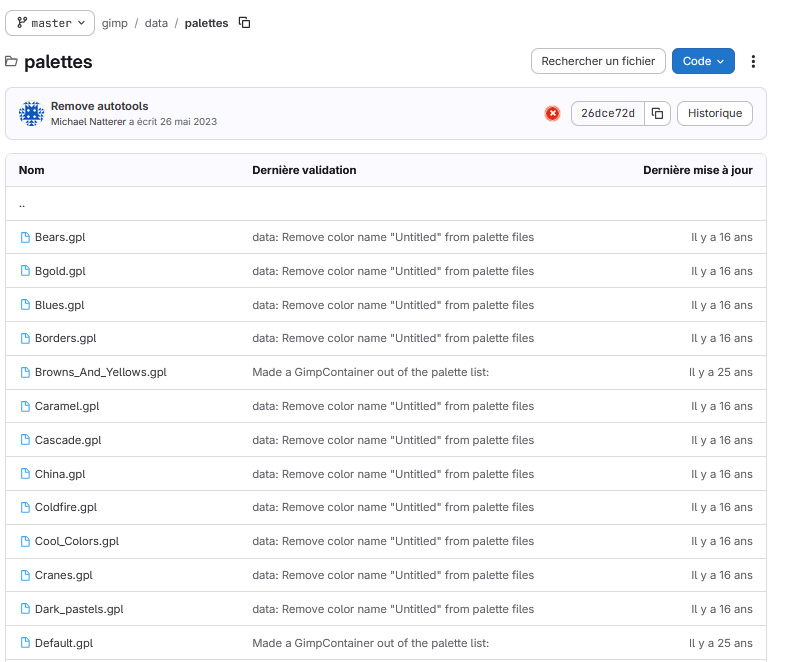Click Rechercher un fichier button
The image size is (799, 662).
(x=598, y=61)
